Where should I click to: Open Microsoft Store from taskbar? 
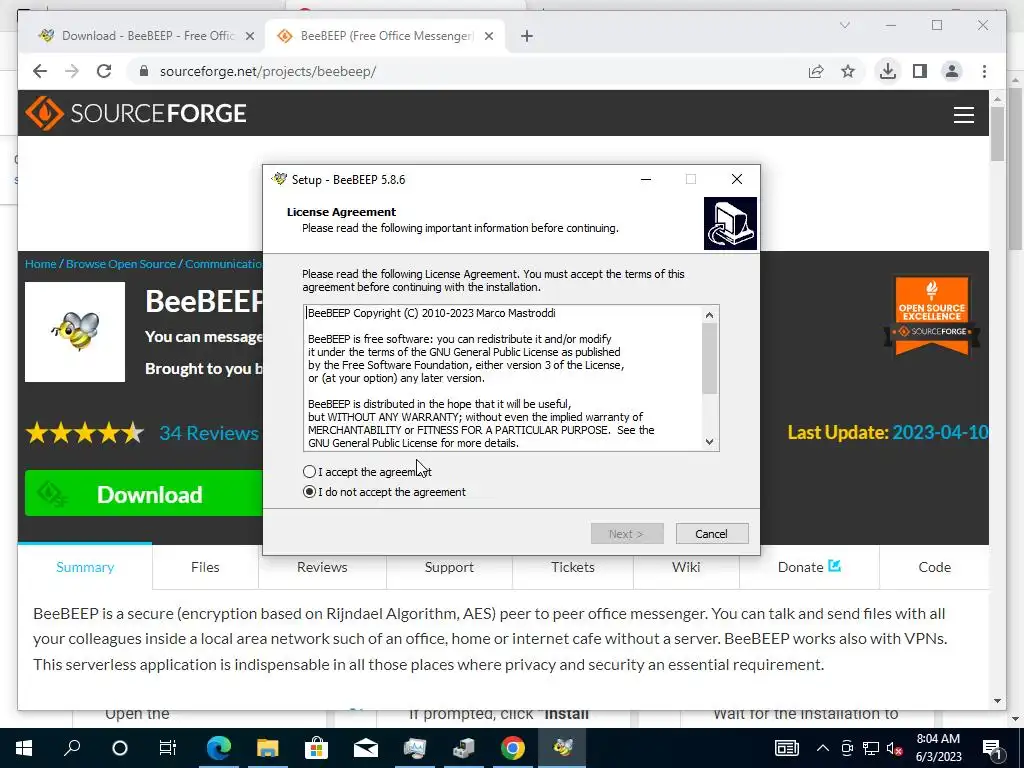(316, 748)
